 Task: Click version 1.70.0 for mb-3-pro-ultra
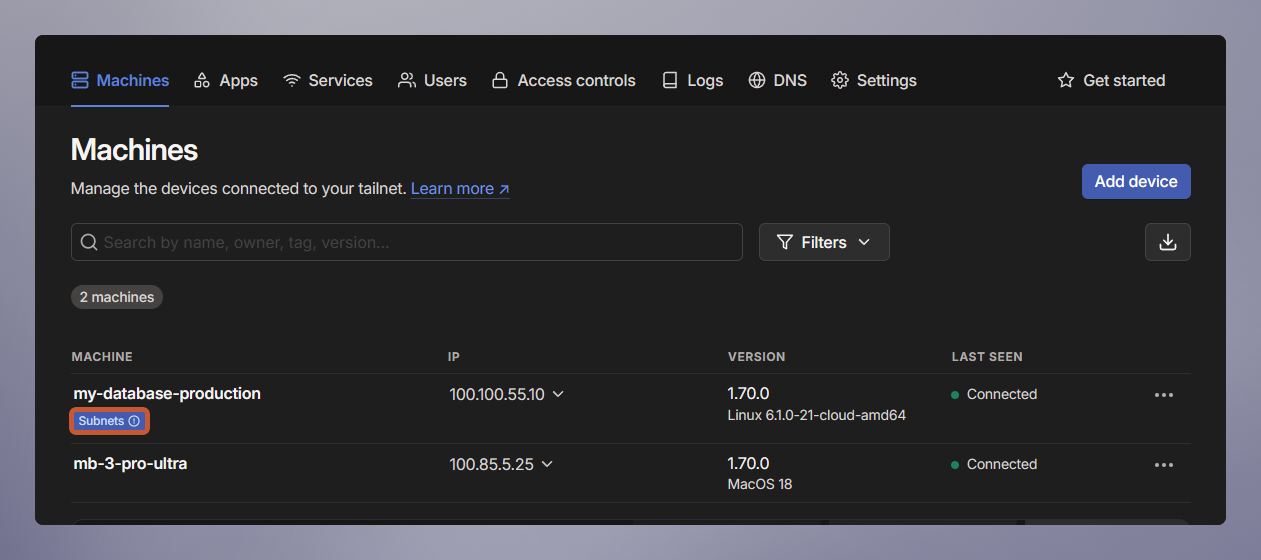pos(748,463)
